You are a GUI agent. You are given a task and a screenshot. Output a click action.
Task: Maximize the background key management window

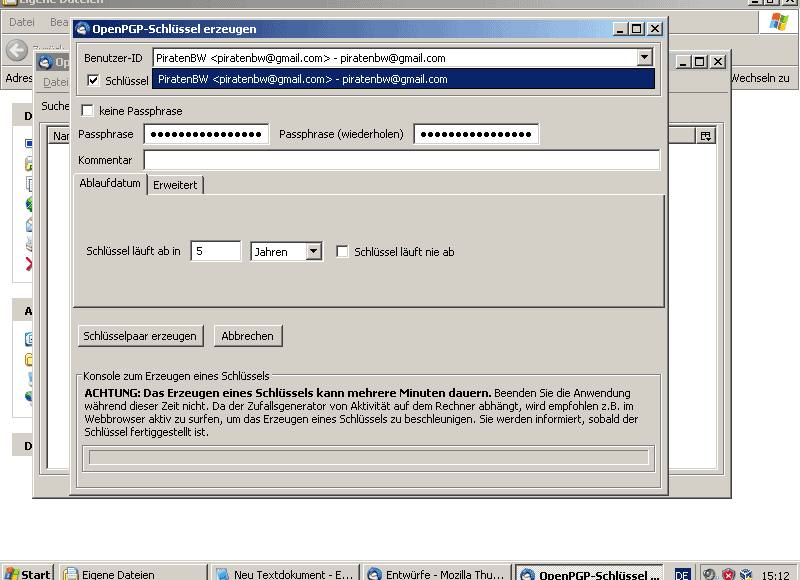click(700, 62)
